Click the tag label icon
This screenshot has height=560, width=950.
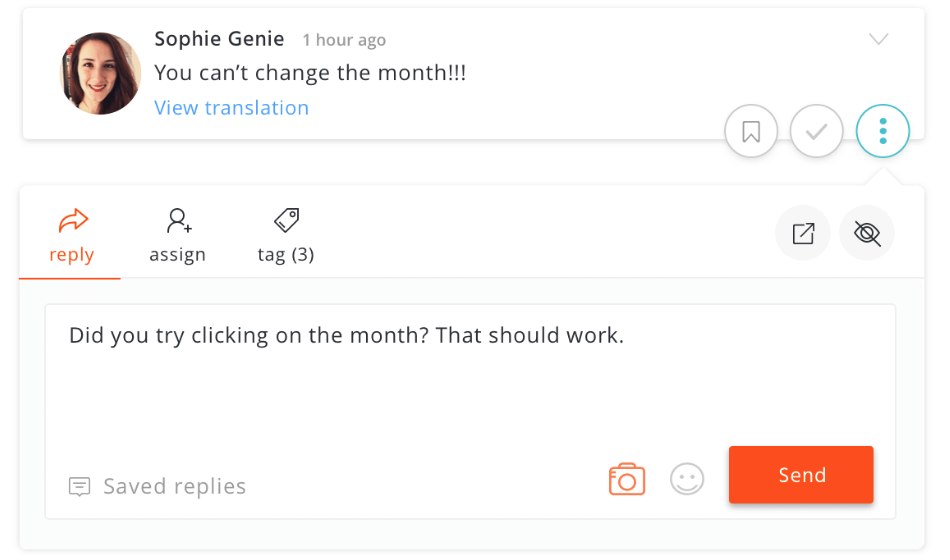(x=286, y=220)
